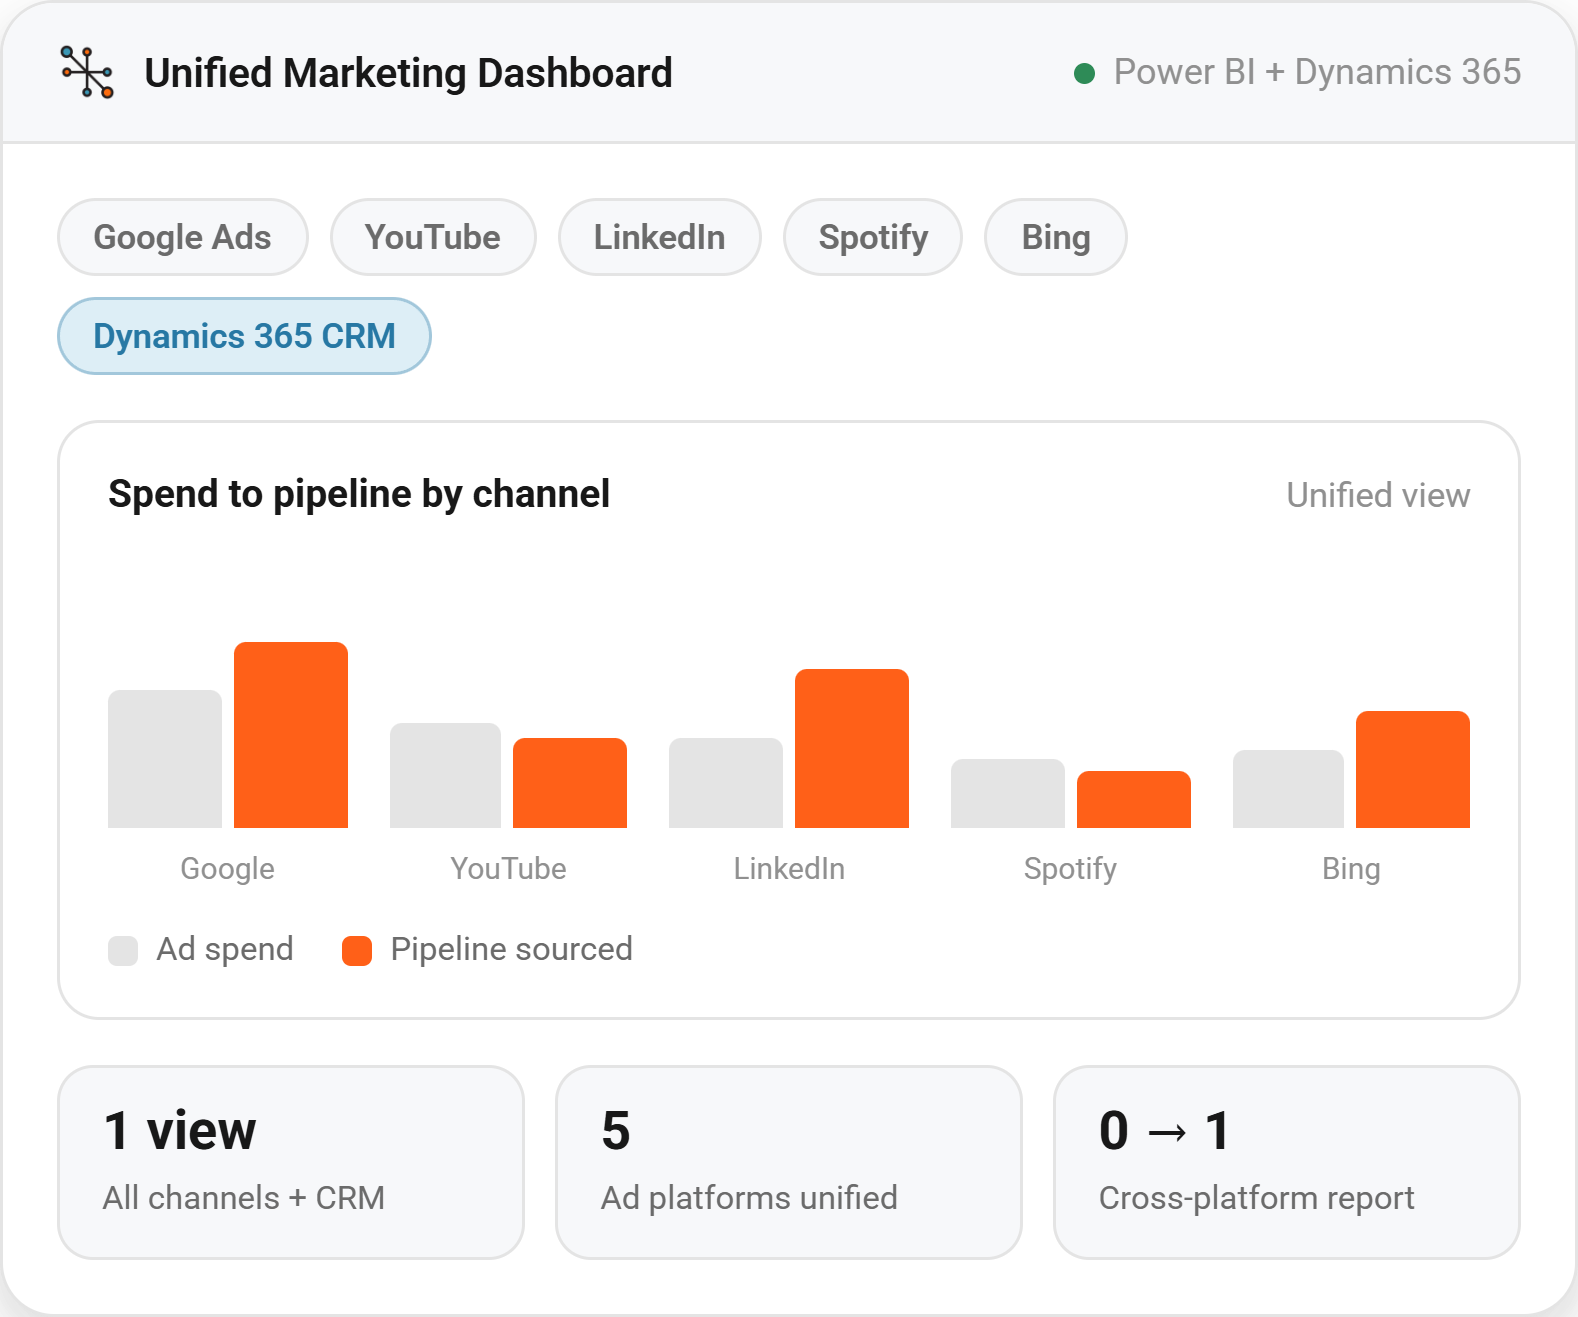Select the Dynamics 365 CRM chip

(244, 336)
